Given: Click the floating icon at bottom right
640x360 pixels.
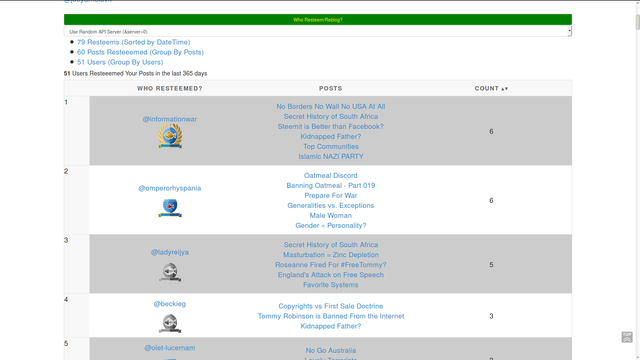Looking at the screenshot, I should tap(627, 337).
